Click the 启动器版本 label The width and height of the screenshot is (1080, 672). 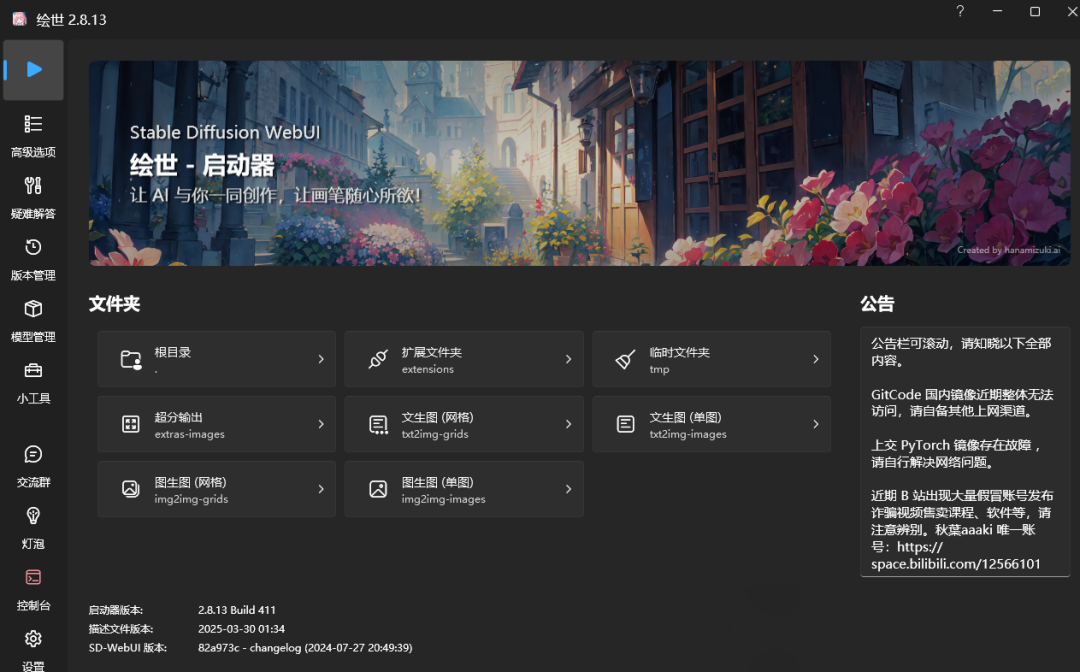pos(116,610)
